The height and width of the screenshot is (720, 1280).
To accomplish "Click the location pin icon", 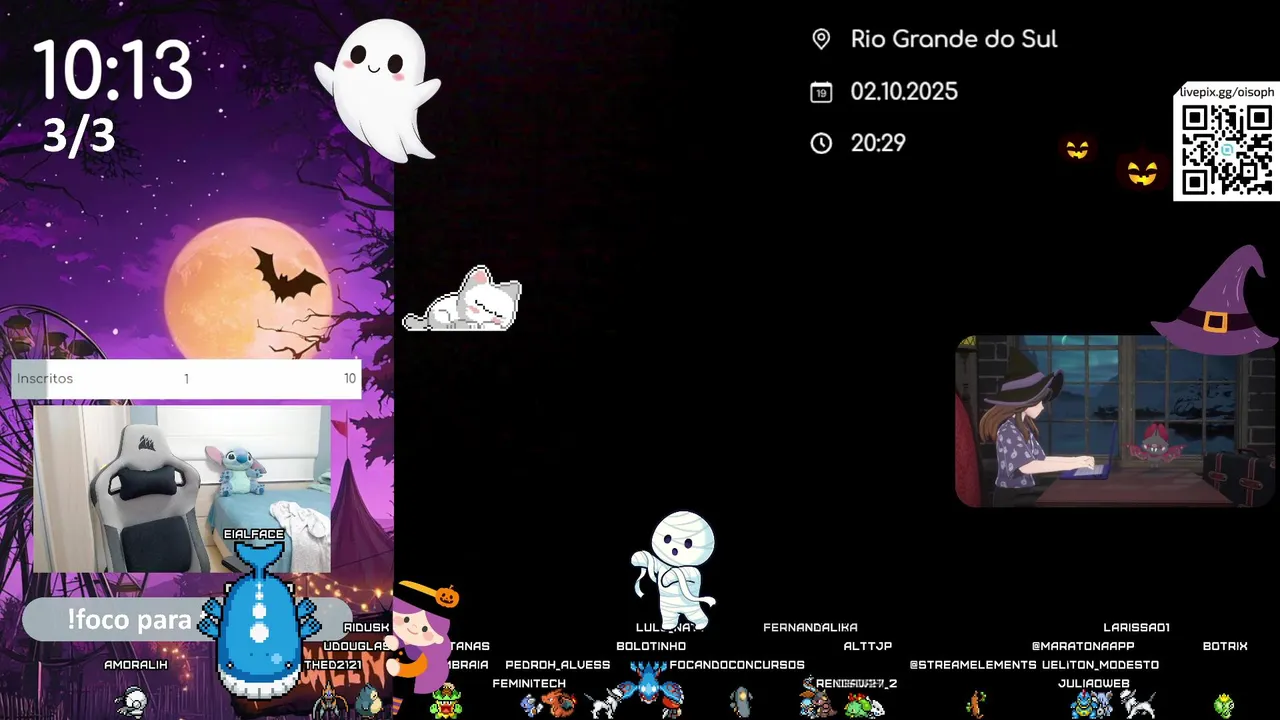I will point(821,39).
